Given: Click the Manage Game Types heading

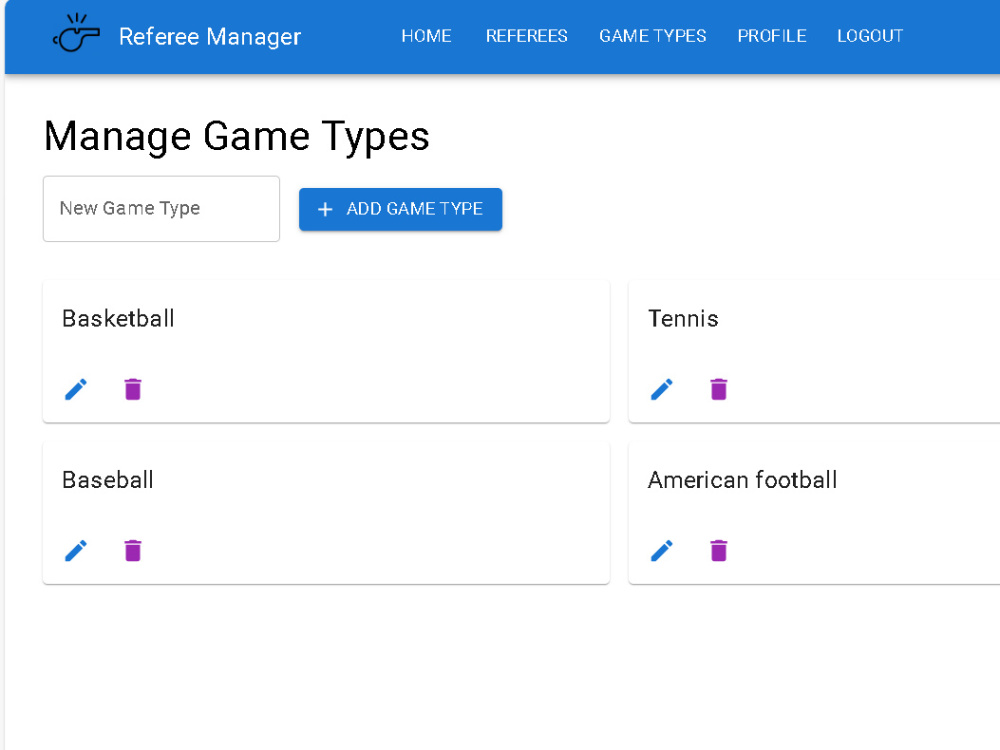Looking at the screenshot, I should click(237, 136).
